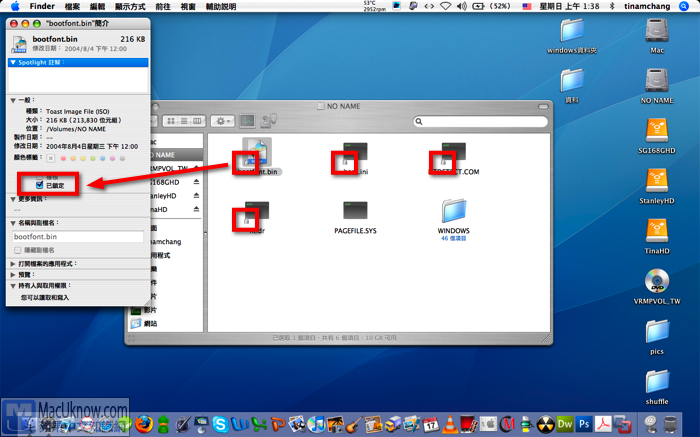Launch Photoshop from the Dock
Image resolution: width=700 pixels, height=437 pixels.
pyautogui.click(x=584, y=424)
